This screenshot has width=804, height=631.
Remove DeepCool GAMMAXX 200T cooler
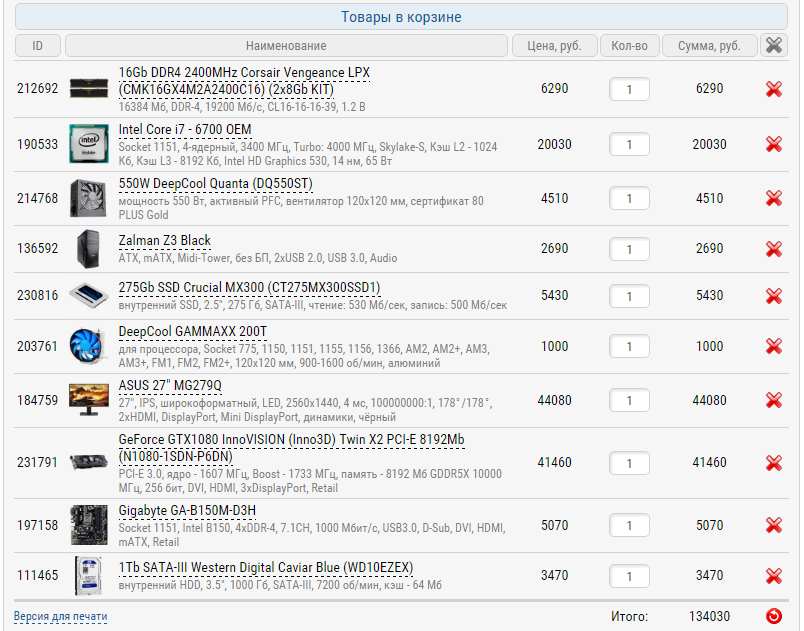click(x=774, y=346)
